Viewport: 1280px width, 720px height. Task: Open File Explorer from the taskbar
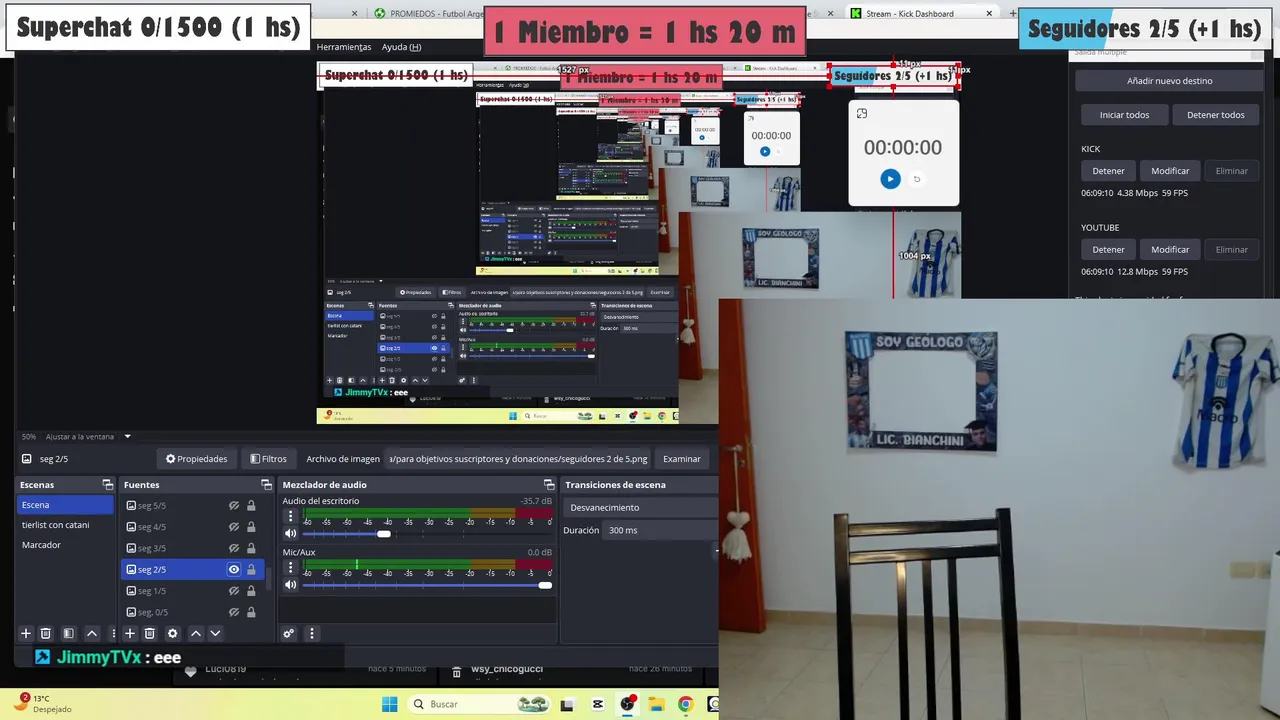(x=656, y=704)
